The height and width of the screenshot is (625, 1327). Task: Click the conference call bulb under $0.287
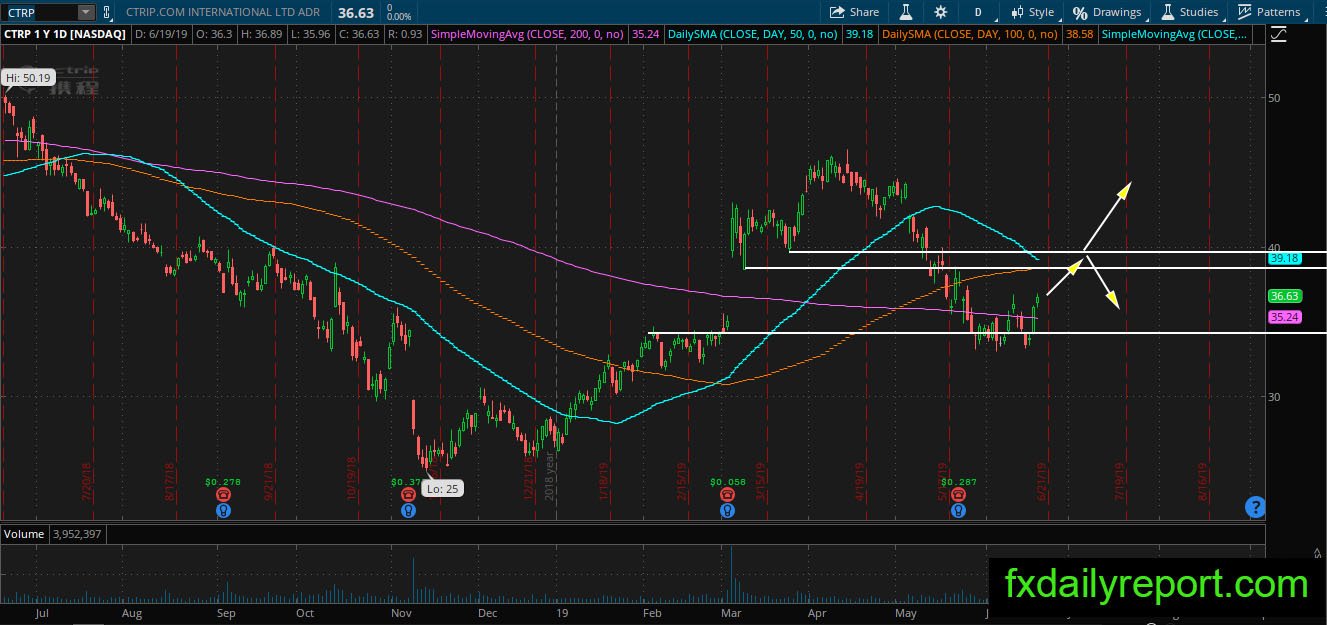[x=958, y=510]
